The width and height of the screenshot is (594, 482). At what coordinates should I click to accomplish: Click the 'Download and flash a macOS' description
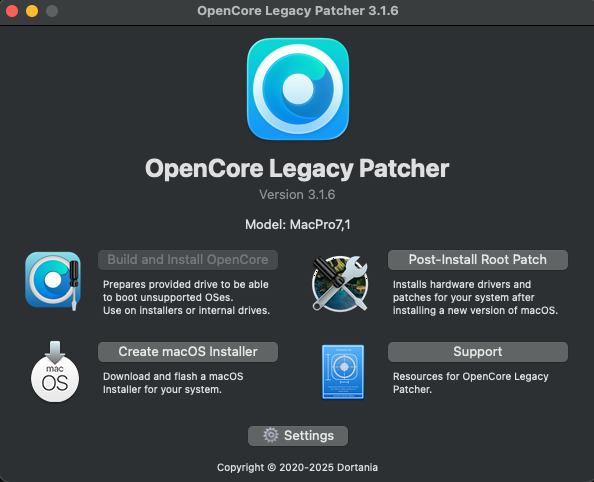(173, 383)
